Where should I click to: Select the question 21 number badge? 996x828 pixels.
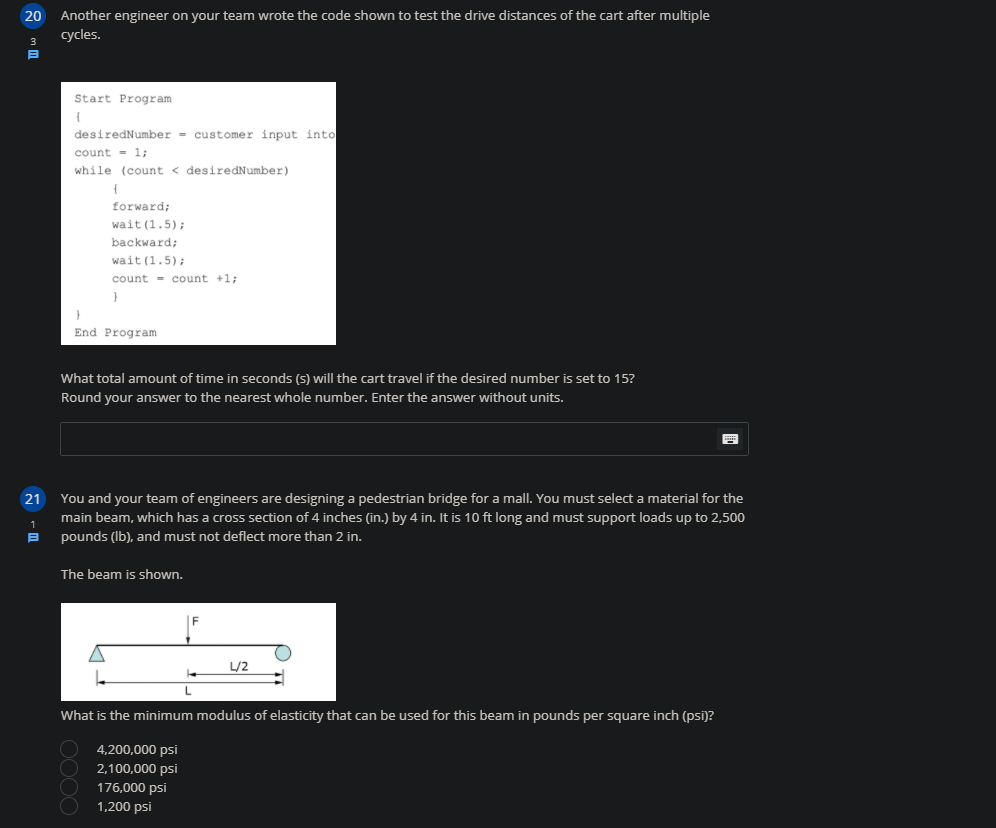click(x=33, y=499)
